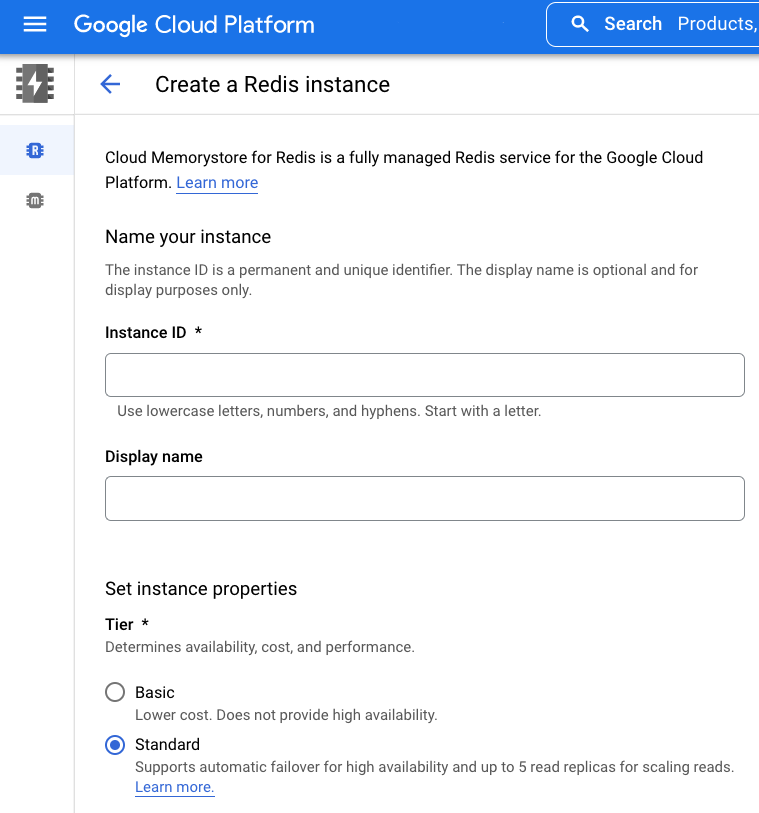This screenshot has width=759, height=813.
Task: Click into the Display name field
Action: pos(424,498)
